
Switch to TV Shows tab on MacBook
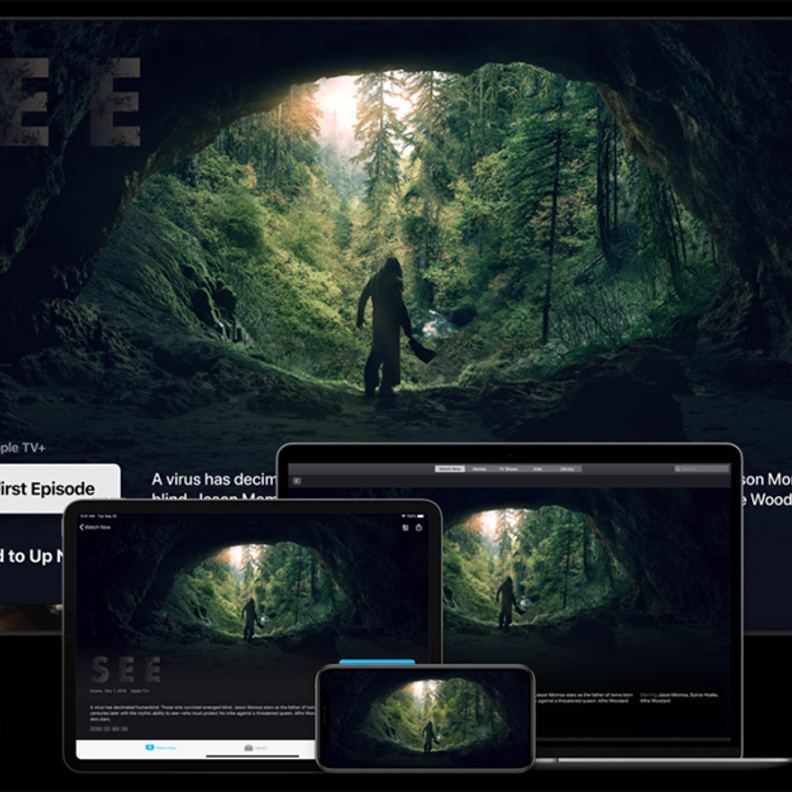pos(509,468)
